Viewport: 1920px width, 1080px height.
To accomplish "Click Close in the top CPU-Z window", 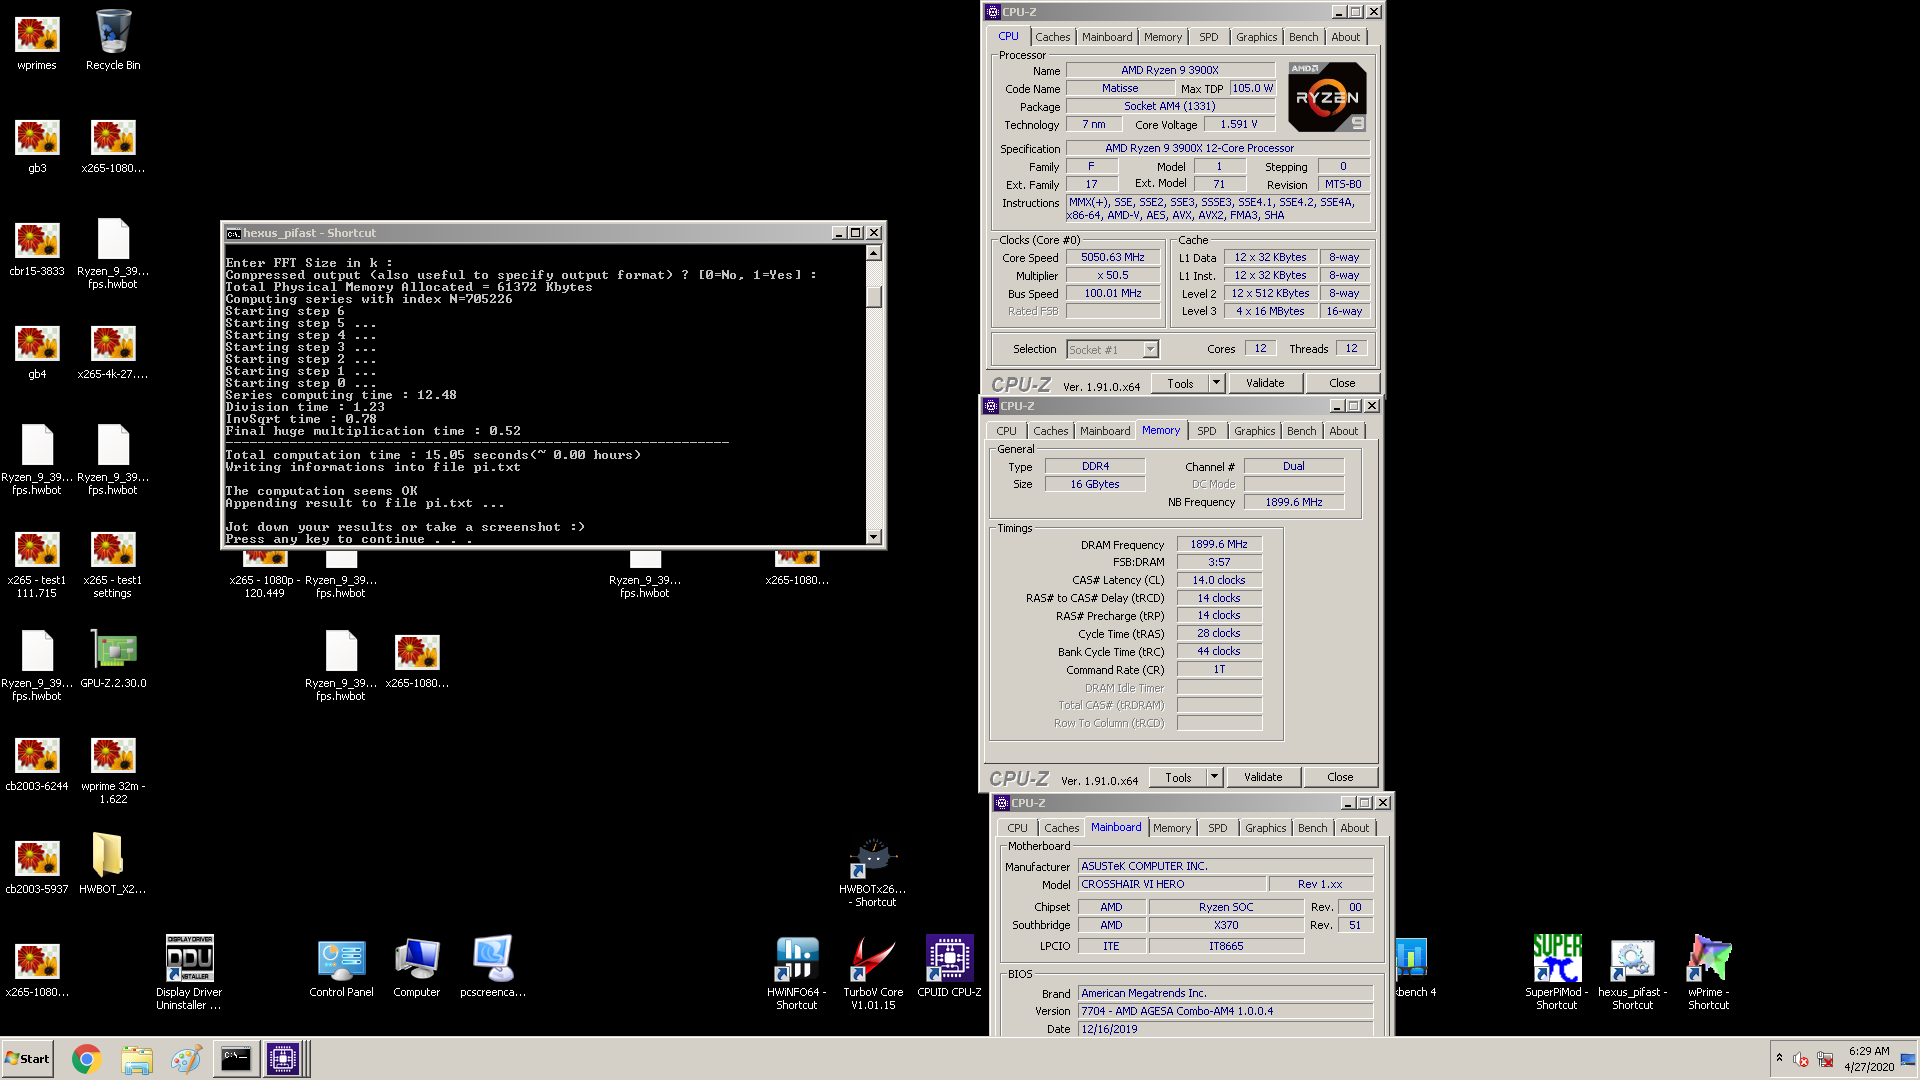I will pyautogui.click(x=1342, y=383).
